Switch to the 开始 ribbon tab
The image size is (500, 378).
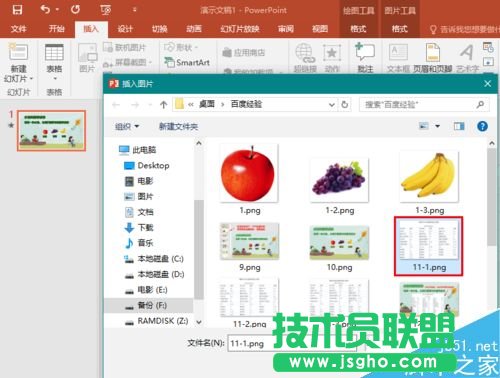[57, 29]
